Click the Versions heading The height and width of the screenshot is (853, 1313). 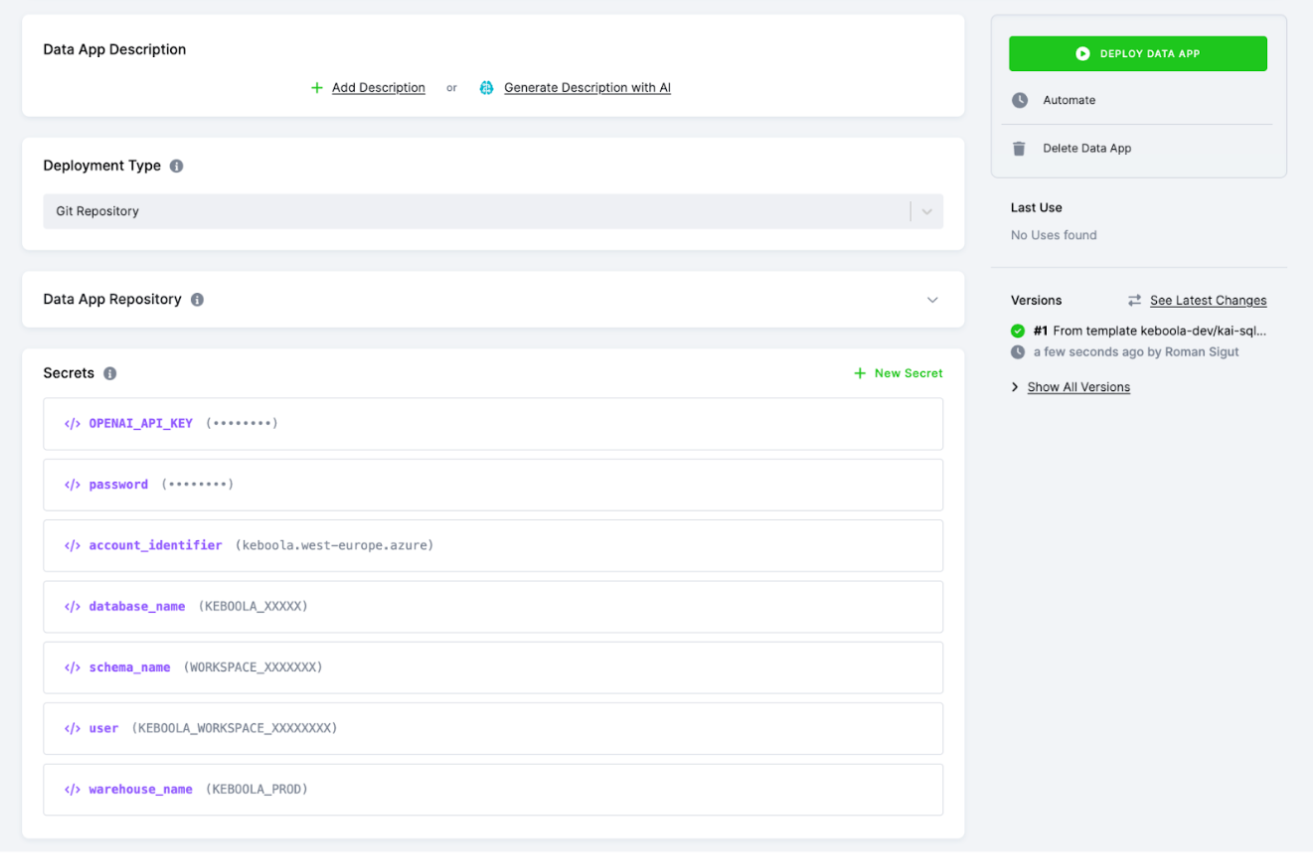click(1036, 301)
